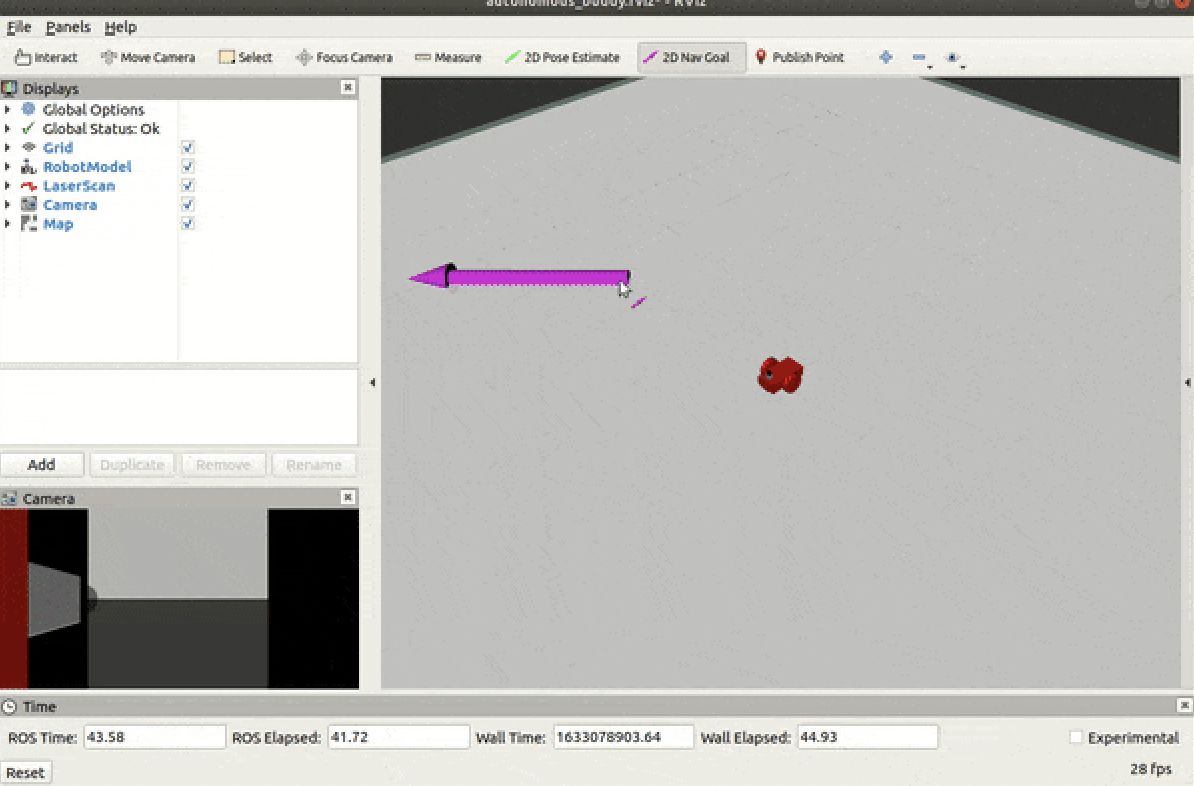The image size is (1194, 786).
Task: Click the ROS Elapsed field
Action: pos(398,737)
